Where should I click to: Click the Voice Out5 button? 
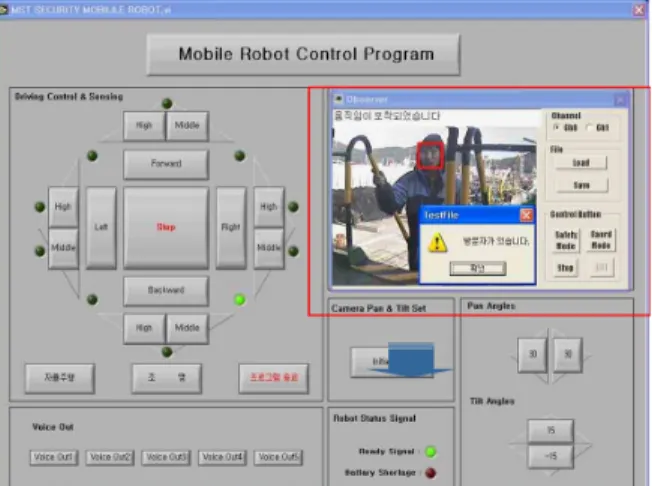coord(278,457)
